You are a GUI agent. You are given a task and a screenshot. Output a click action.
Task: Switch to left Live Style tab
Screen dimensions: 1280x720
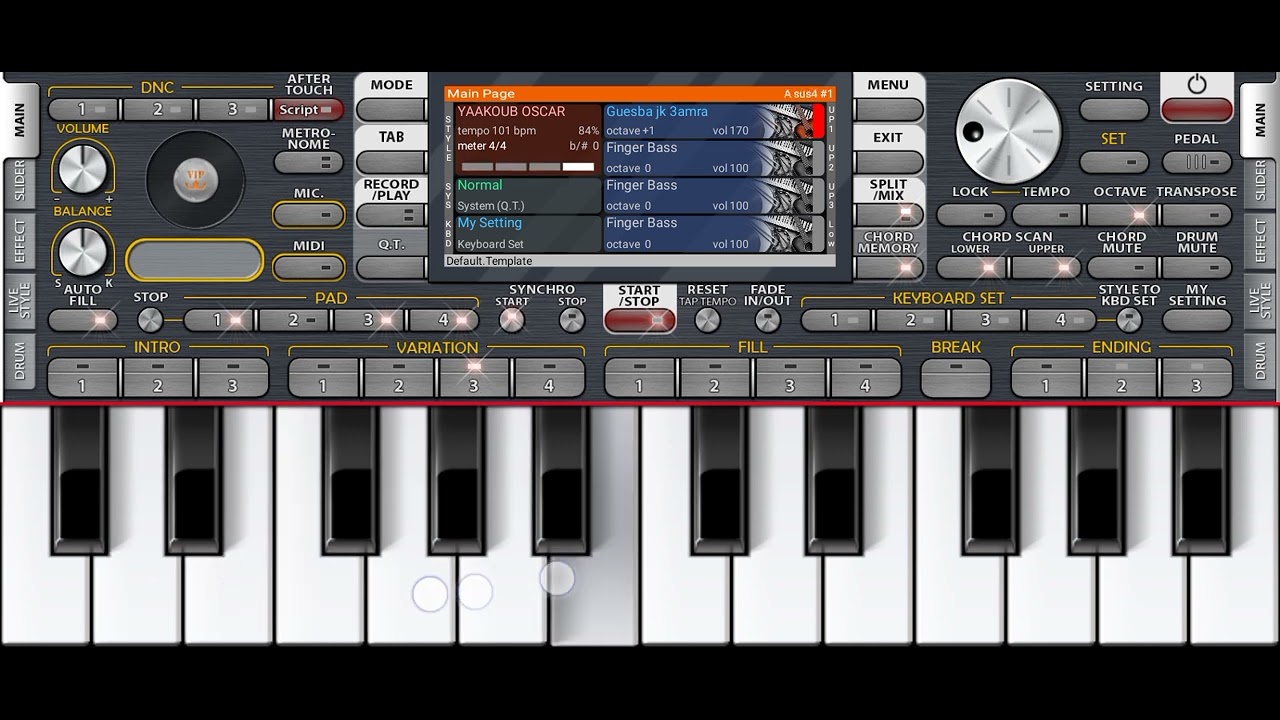[x=18, y=300]
